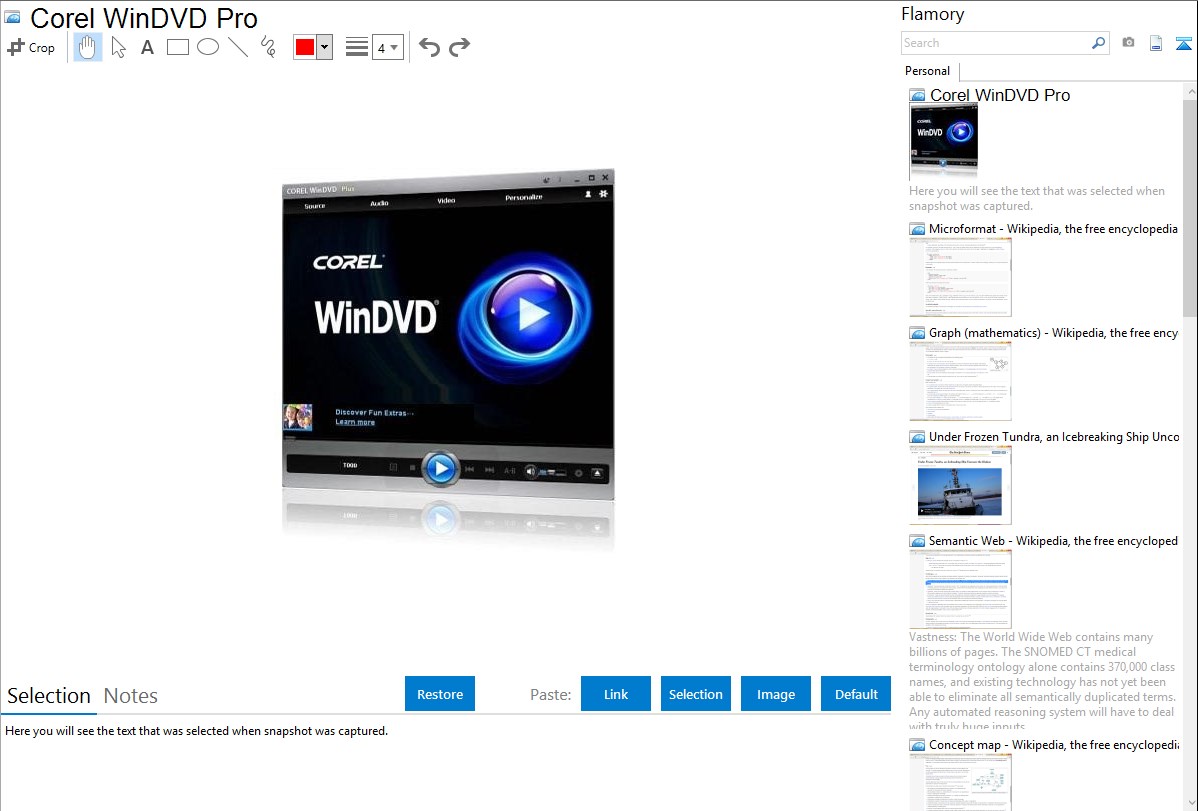Click the Image paste button
This screenshot has height=811, width=1198.
(776, 694)
